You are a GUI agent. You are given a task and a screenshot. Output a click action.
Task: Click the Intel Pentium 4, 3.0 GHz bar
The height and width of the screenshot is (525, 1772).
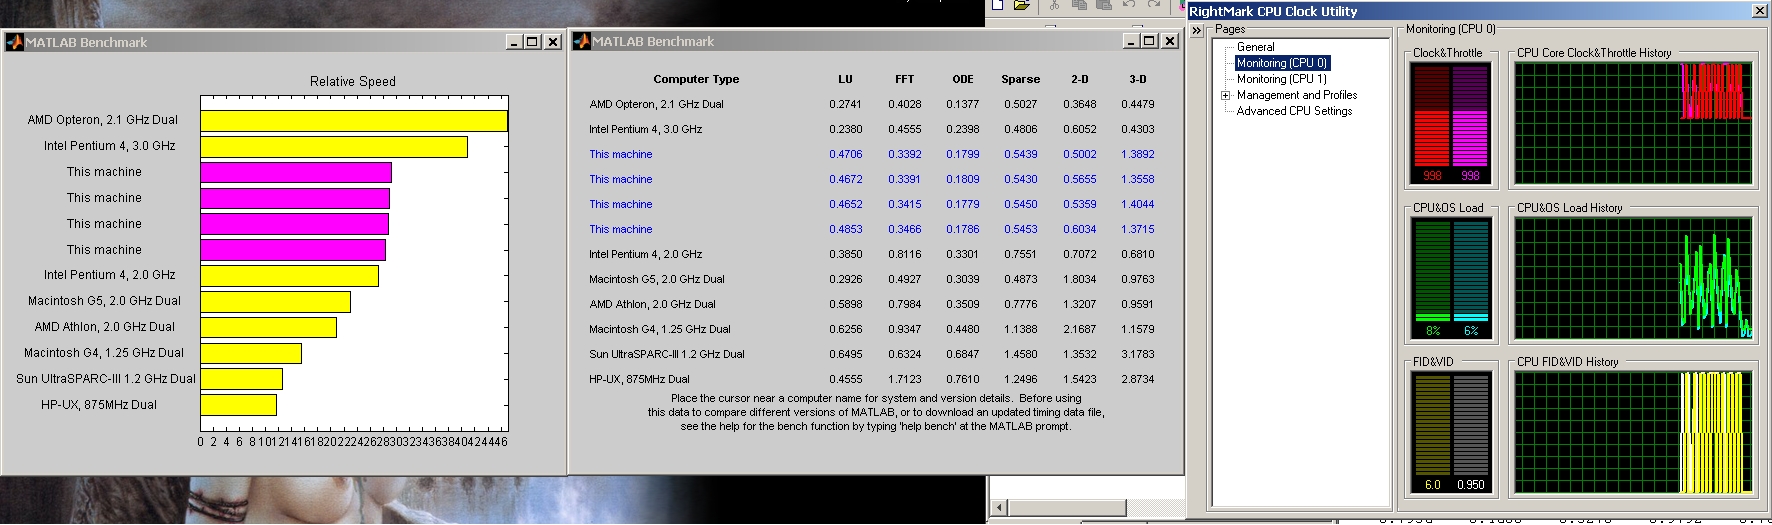tap(334, 147)
